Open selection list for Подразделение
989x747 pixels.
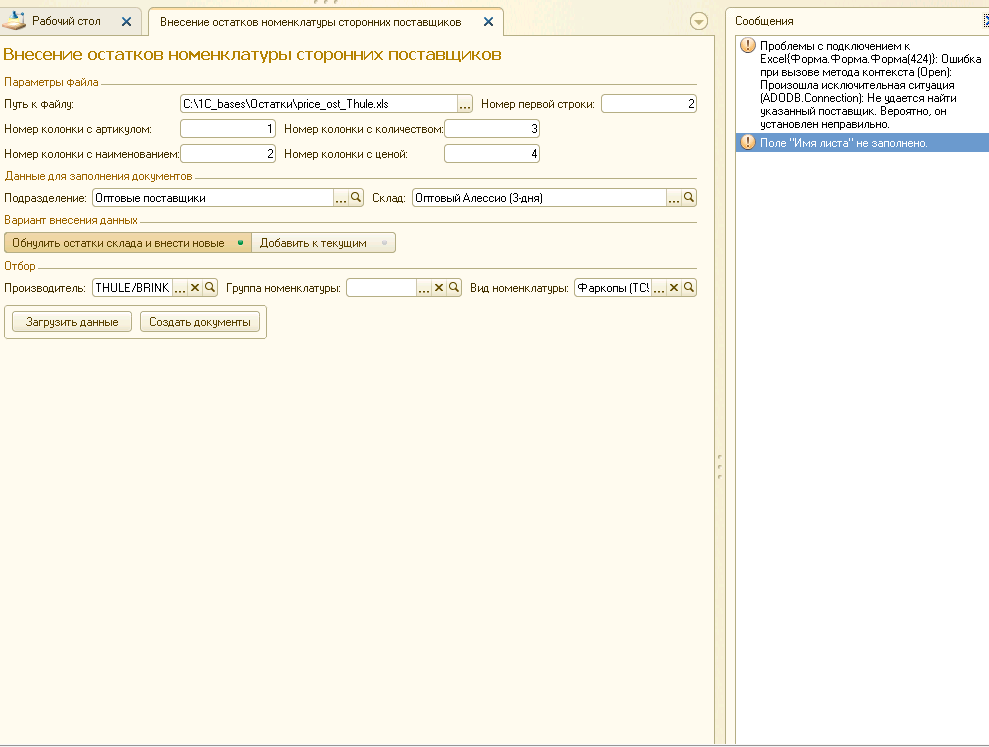pos(340,198)
